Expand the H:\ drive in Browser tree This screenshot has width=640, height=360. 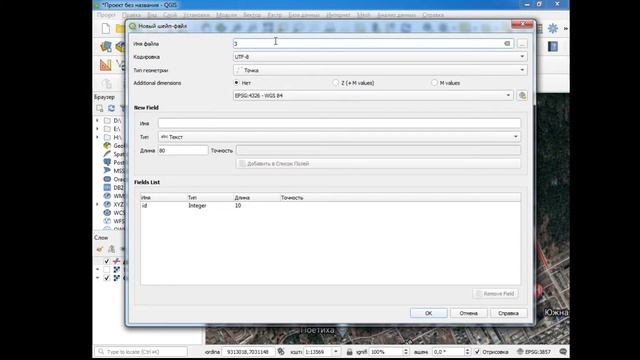coord(97,137)
